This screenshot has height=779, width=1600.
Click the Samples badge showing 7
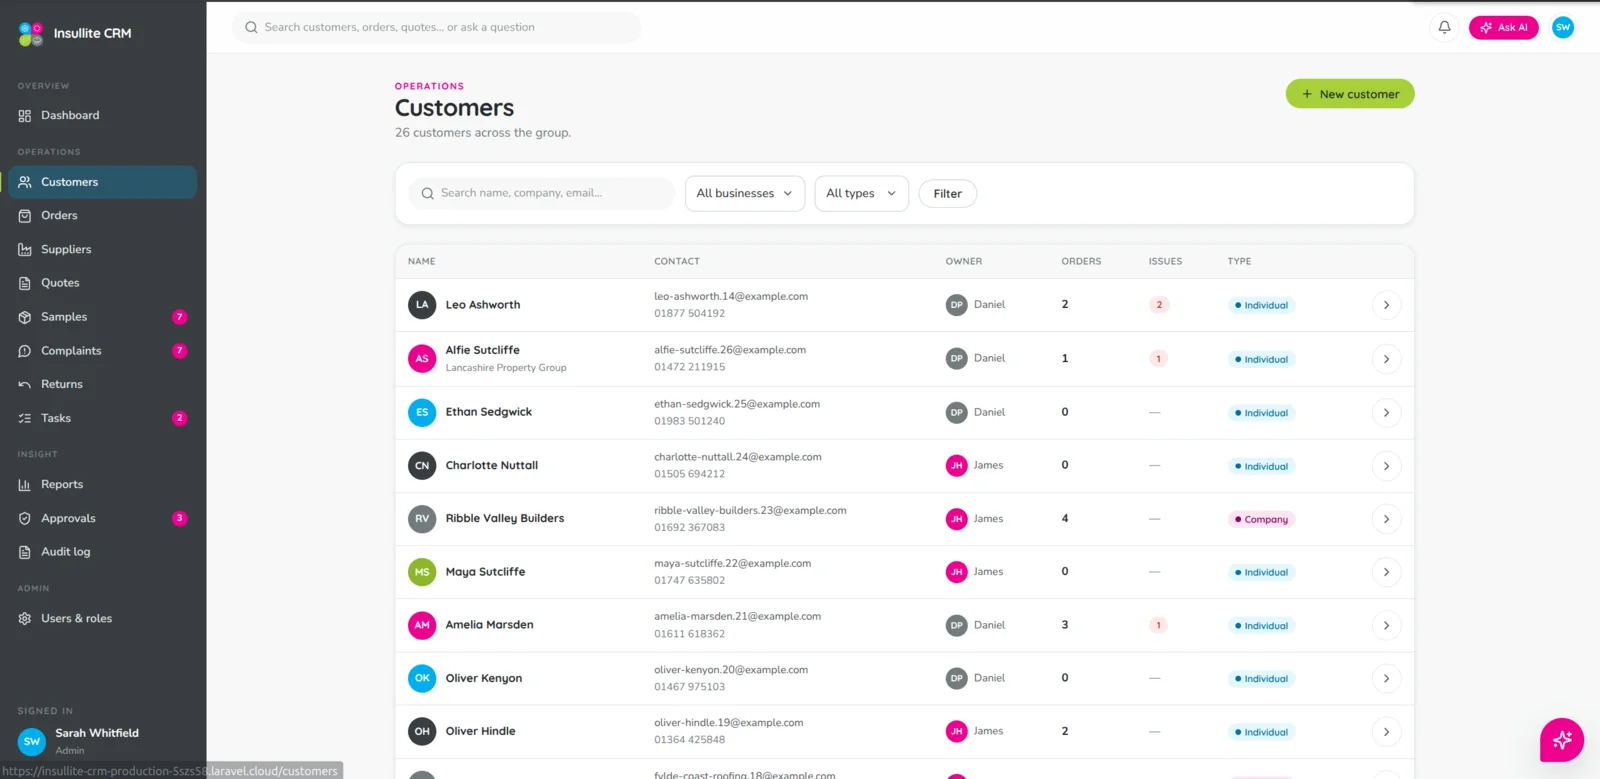click(180, 317)
